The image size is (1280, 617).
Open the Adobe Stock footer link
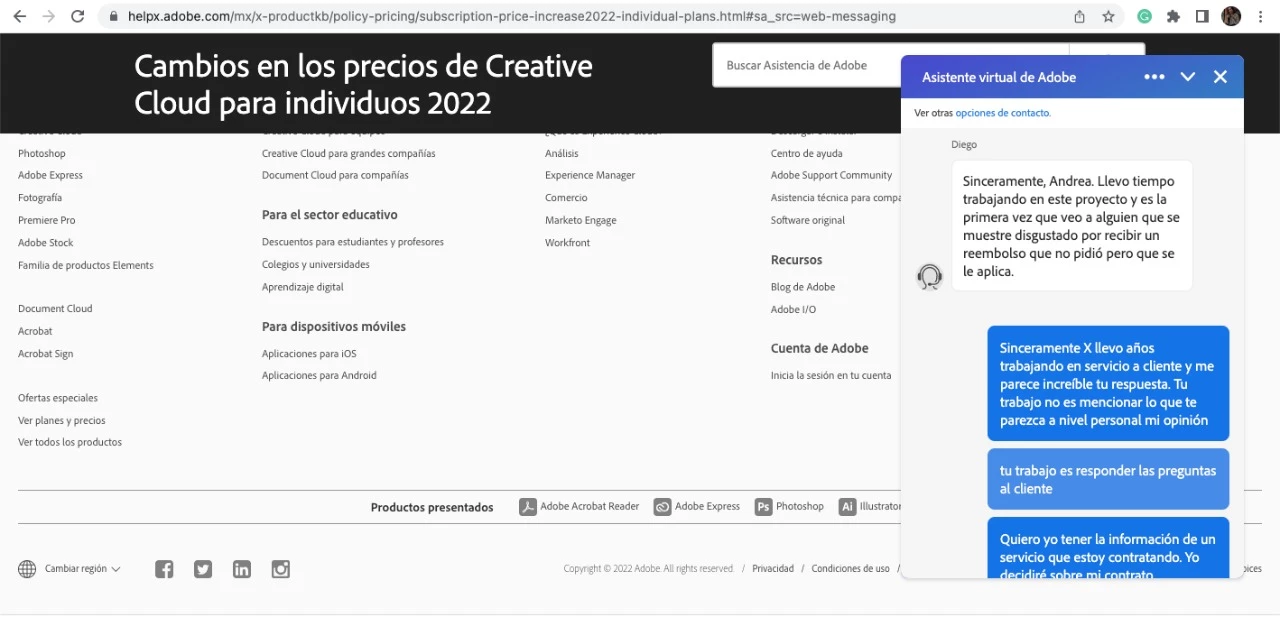45,243
